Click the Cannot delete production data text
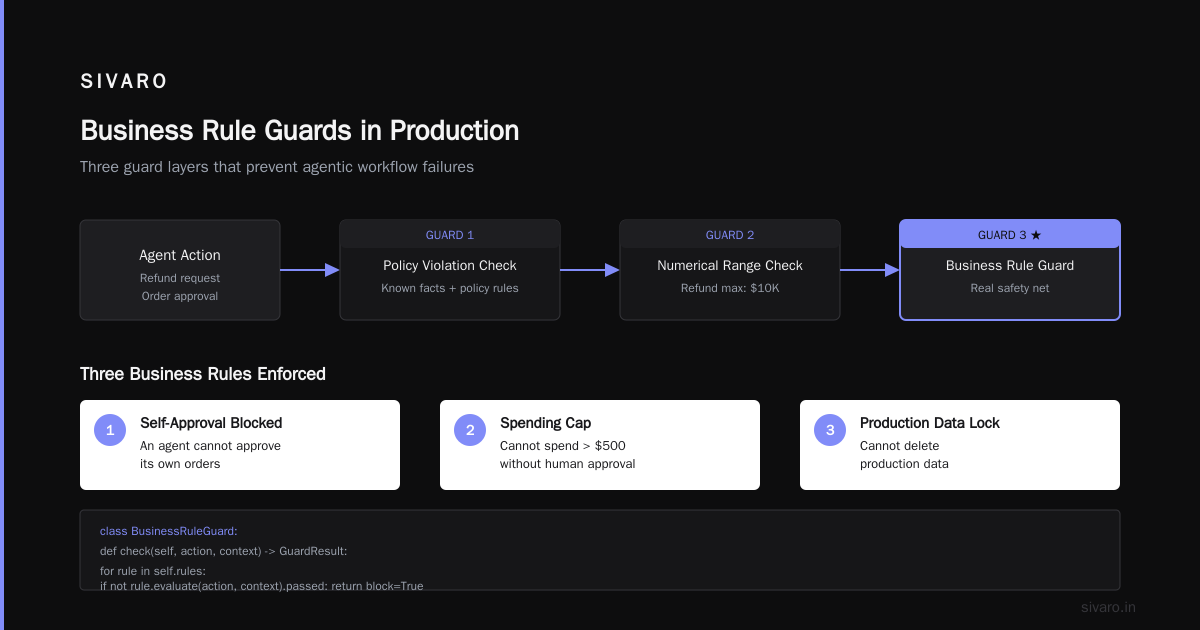Screen dimensions: 1200x630 point(904,455)
